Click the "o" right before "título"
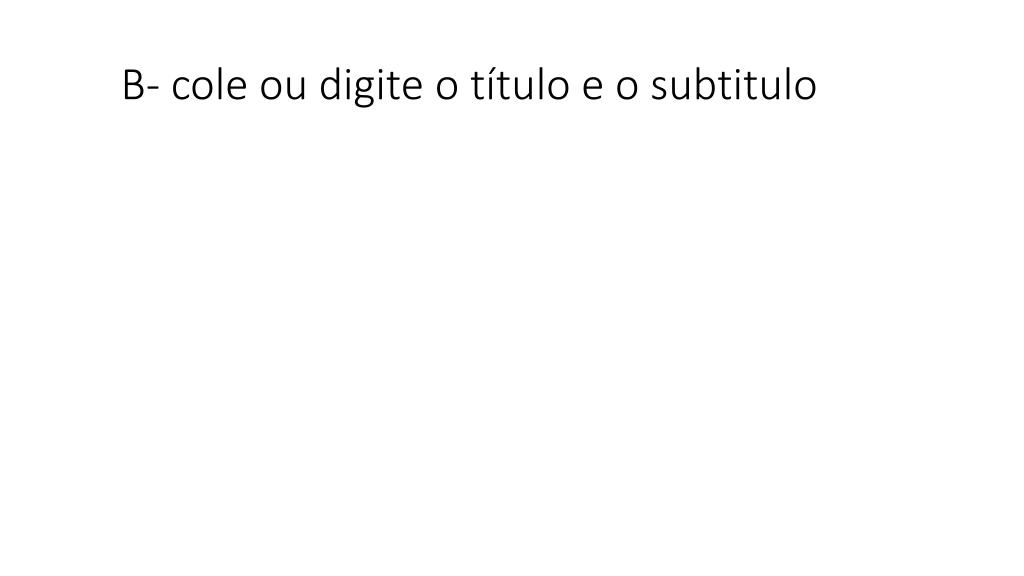1024x576 pixels. point(447,90)
